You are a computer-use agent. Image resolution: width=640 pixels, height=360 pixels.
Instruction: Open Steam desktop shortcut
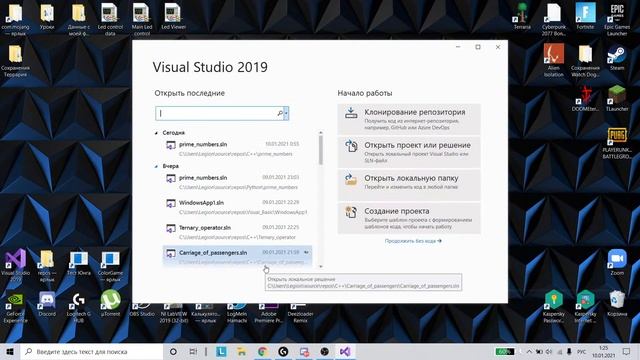[617, 58]
